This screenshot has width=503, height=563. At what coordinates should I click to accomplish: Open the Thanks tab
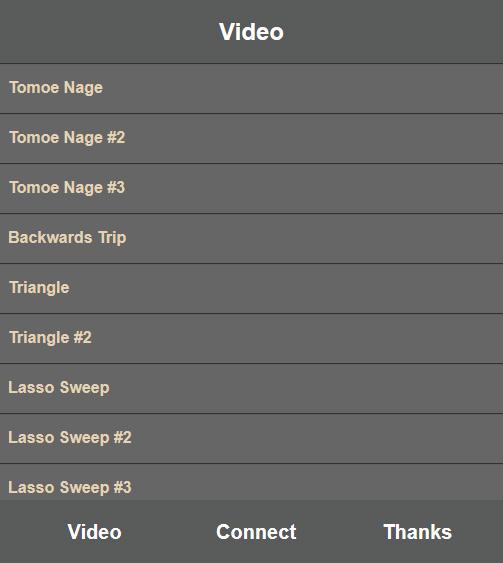pyautogui.click(x=418, y=532)
